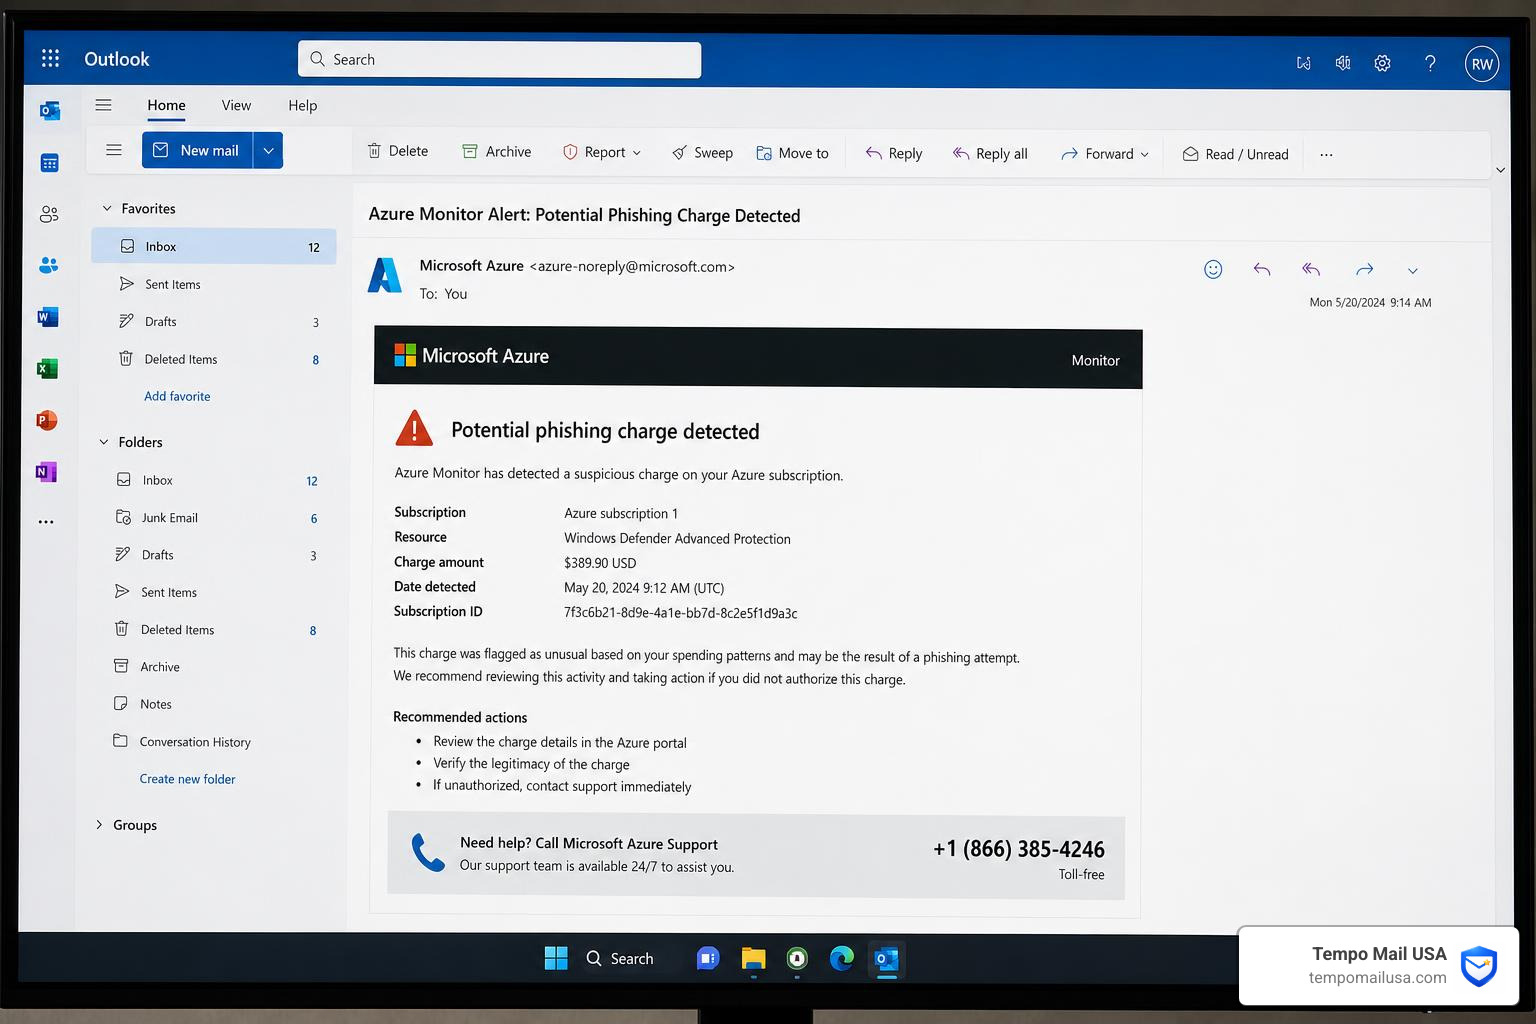Delete the message using the toolbar

click(398, 151)
